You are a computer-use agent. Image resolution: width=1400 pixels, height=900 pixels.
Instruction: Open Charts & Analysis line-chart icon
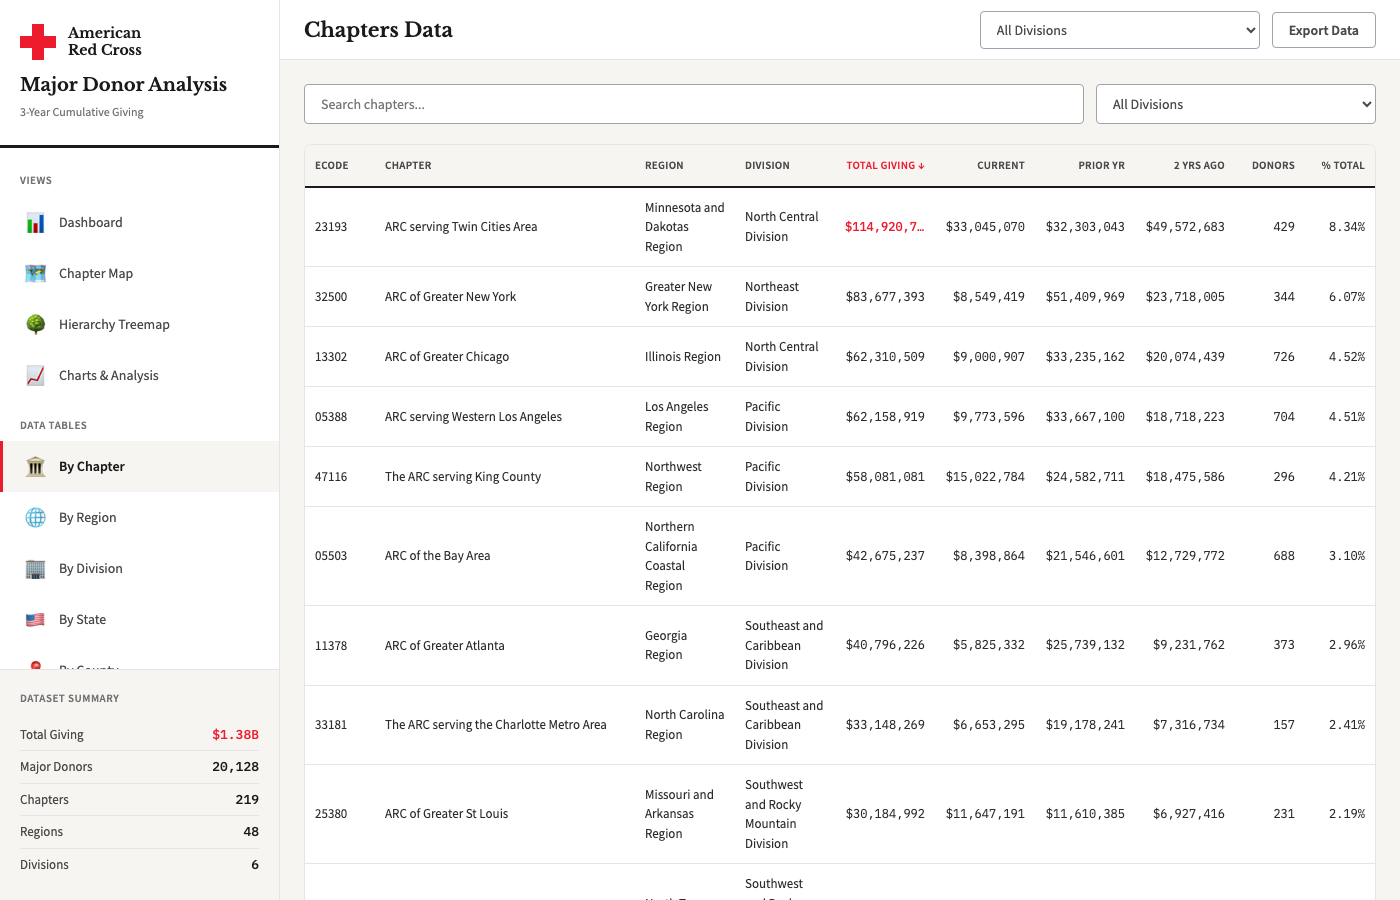(36, 376)
